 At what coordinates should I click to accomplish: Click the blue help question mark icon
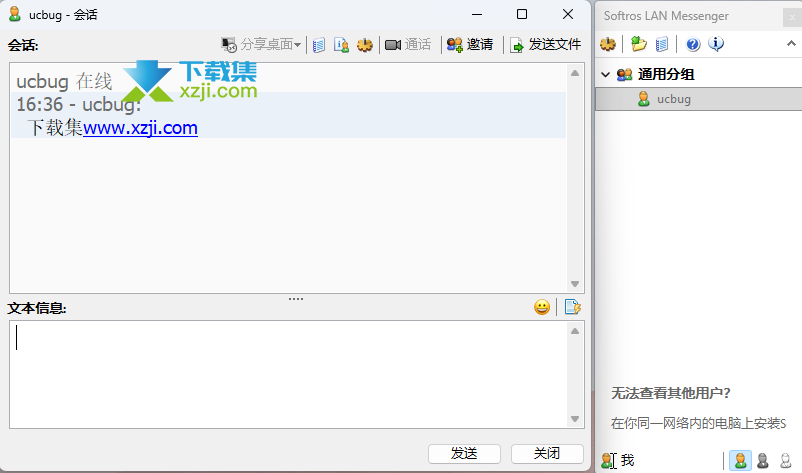pos(692,44)
